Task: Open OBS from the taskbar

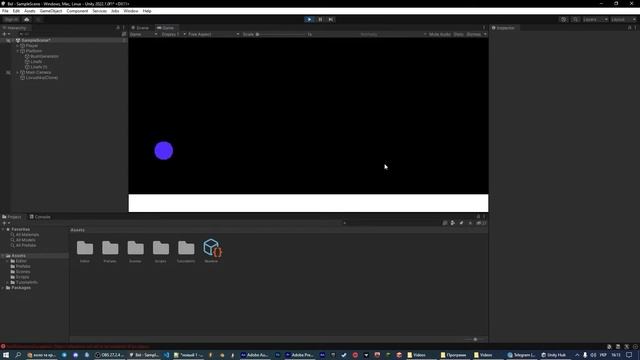Action: coord(109,355)
